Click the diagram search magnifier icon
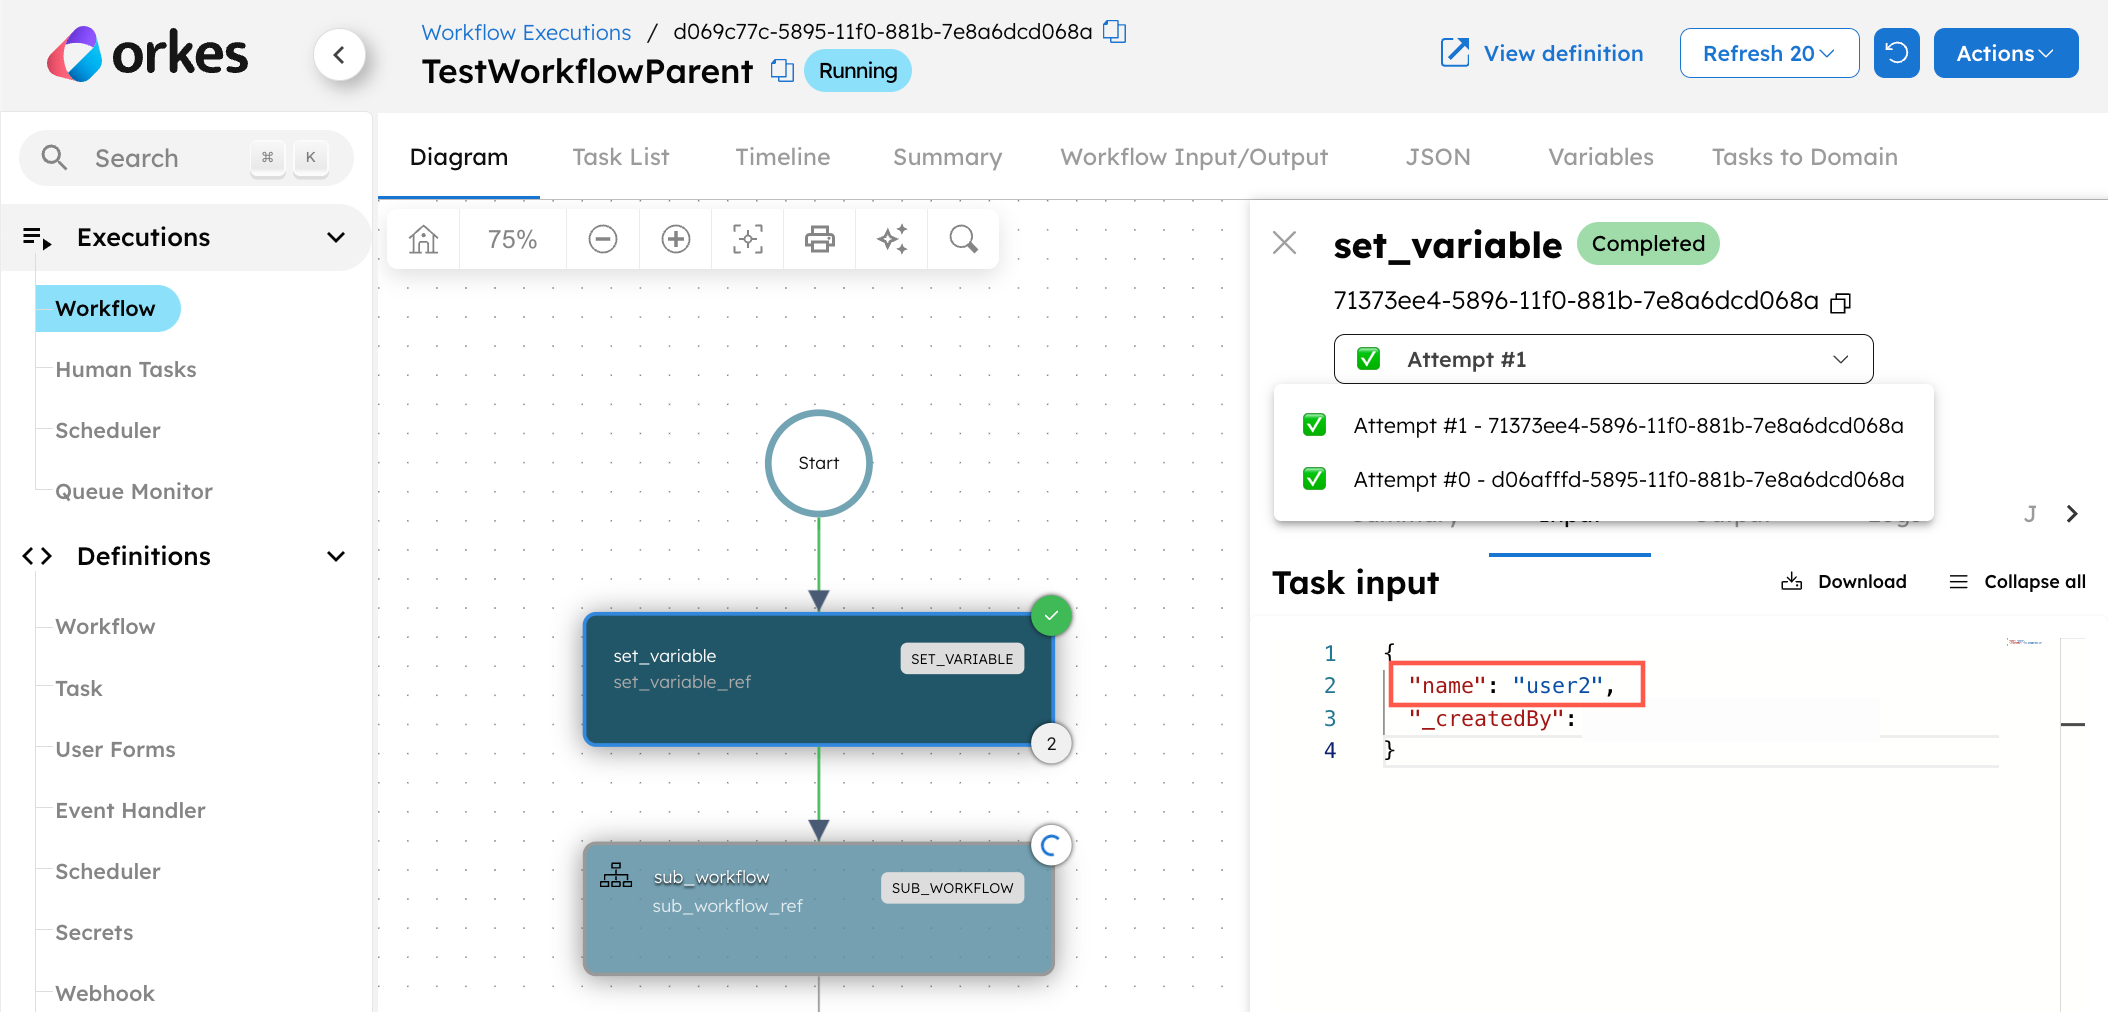 click(964, 239)
